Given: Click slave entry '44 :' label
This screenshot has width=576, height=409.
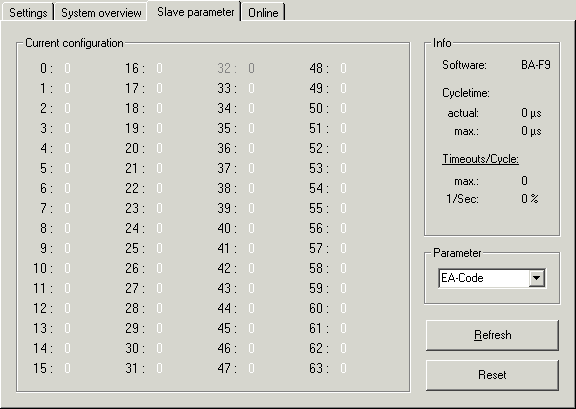Looking at the screenshot, I should 227,308.
